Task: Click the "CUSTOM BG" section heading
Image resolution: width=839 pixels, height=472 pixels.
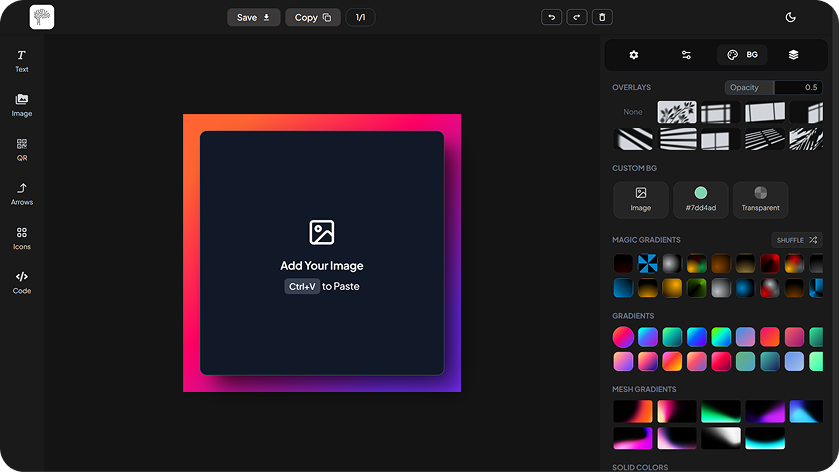Action: click(x=634, y=168)
